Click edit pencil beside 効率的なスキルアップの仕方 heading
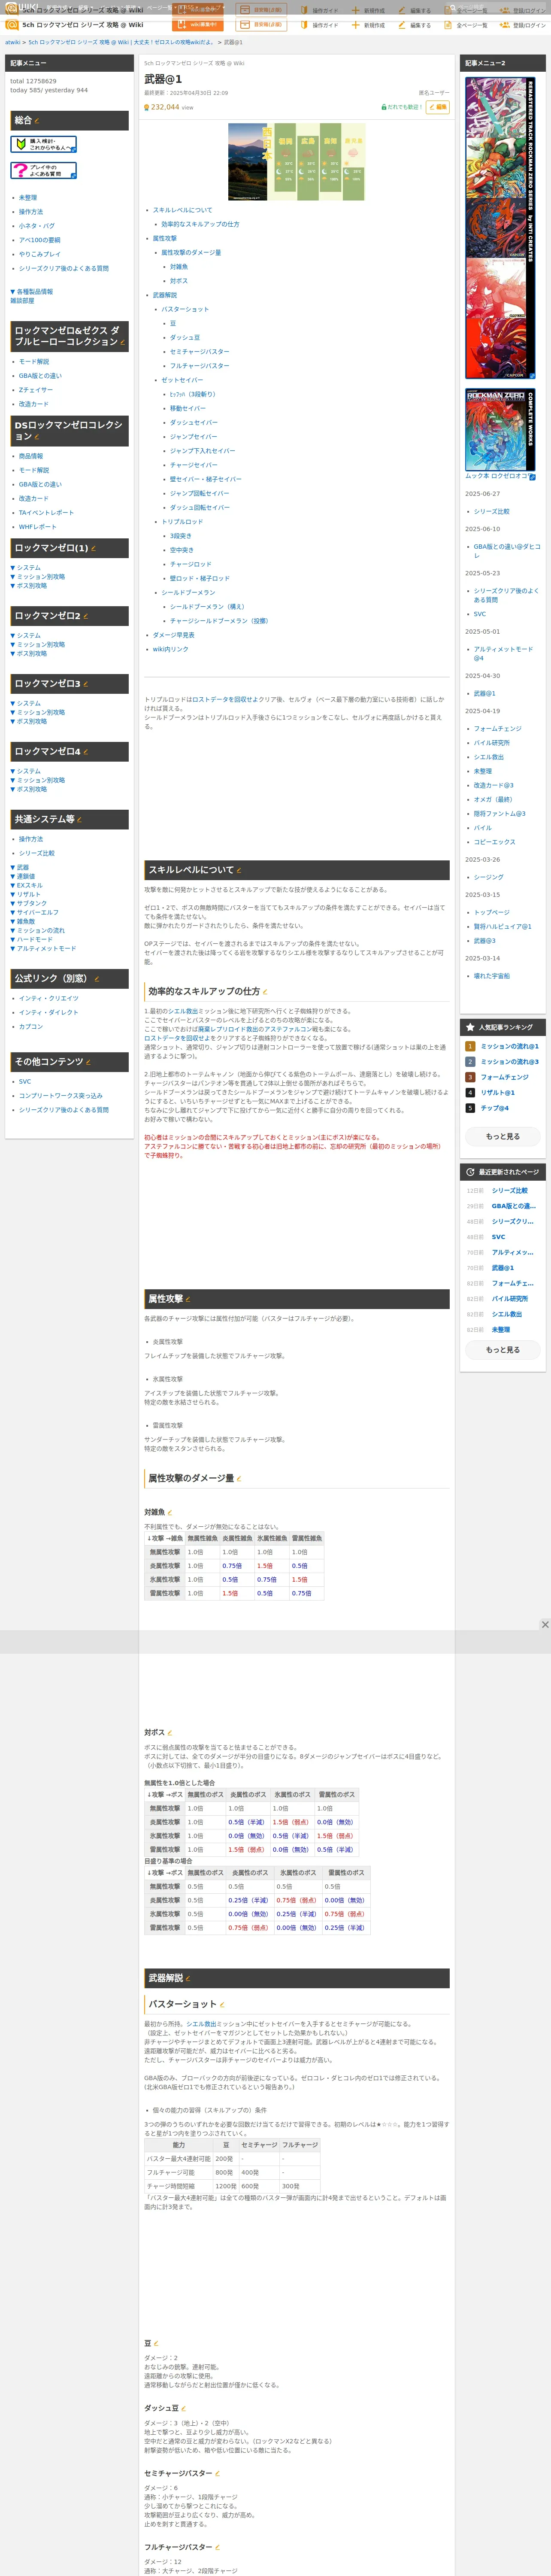Viewport: 551px width, 2576px height. pos(265,992)
